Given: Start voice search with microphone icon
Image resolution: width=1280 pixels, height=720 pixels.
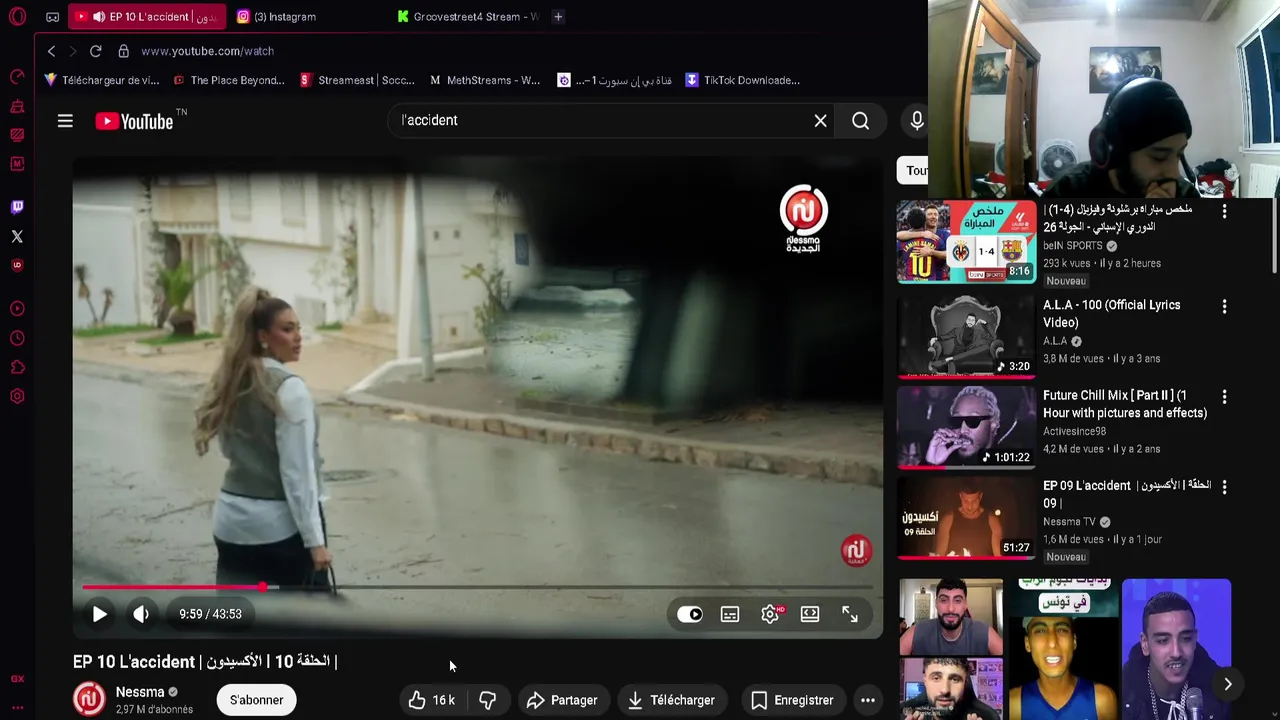Looking at the screenshot, I should 916,121.
